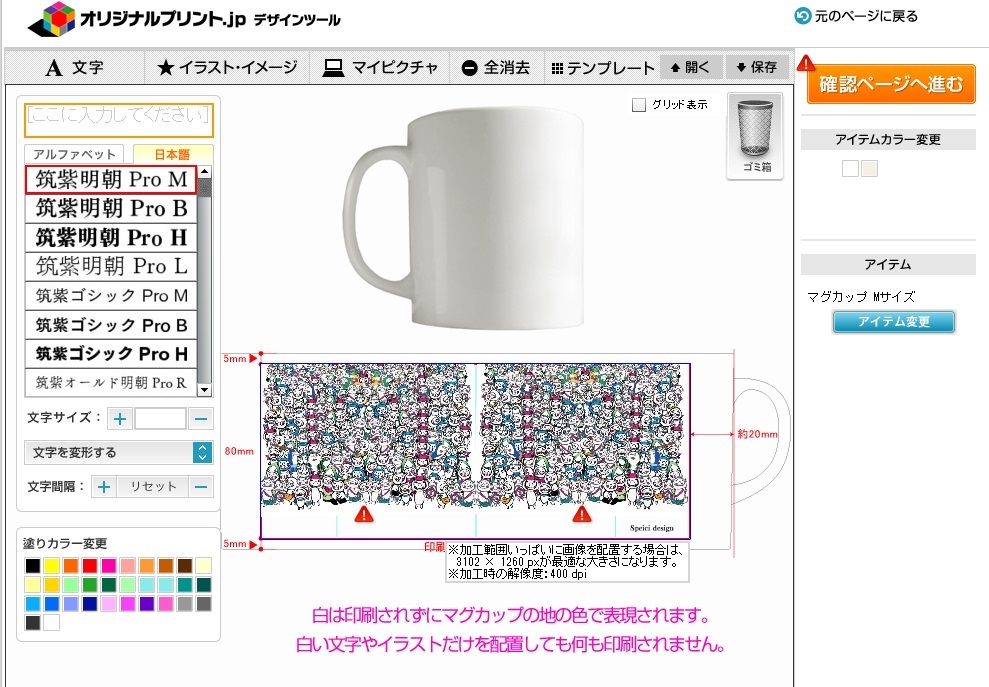Pick the navy blue swatch in 塗りカラー変更
The width and height of the screenshot is (989, 687).
click(x=90, y=604)
